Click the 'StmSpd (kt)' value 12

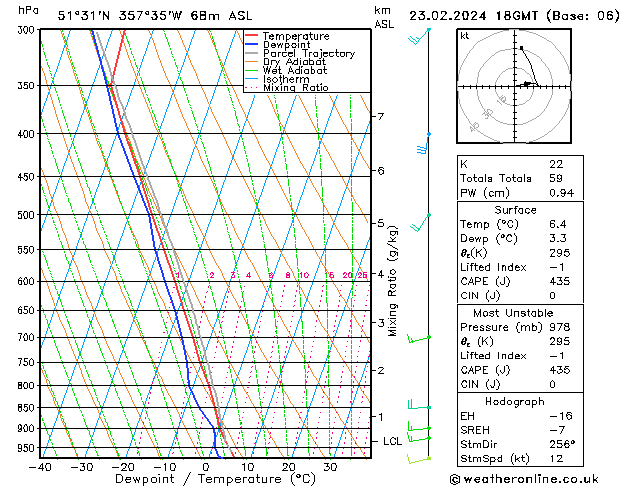point(556,459)
